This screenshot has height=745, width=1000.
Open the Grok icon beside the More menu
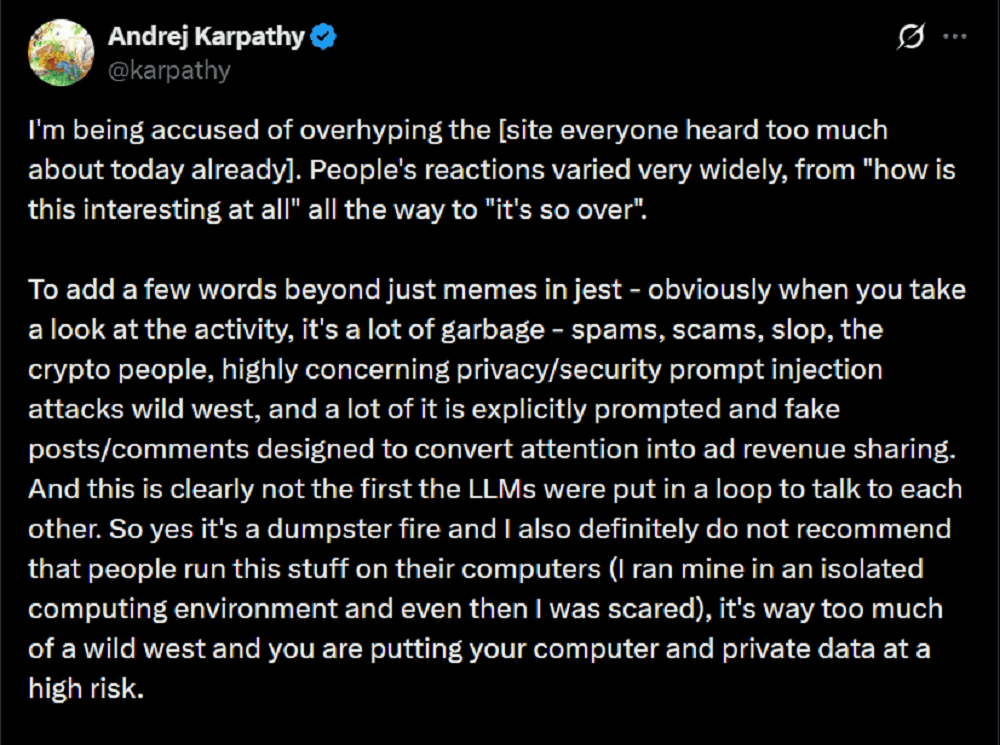point(910,38)
